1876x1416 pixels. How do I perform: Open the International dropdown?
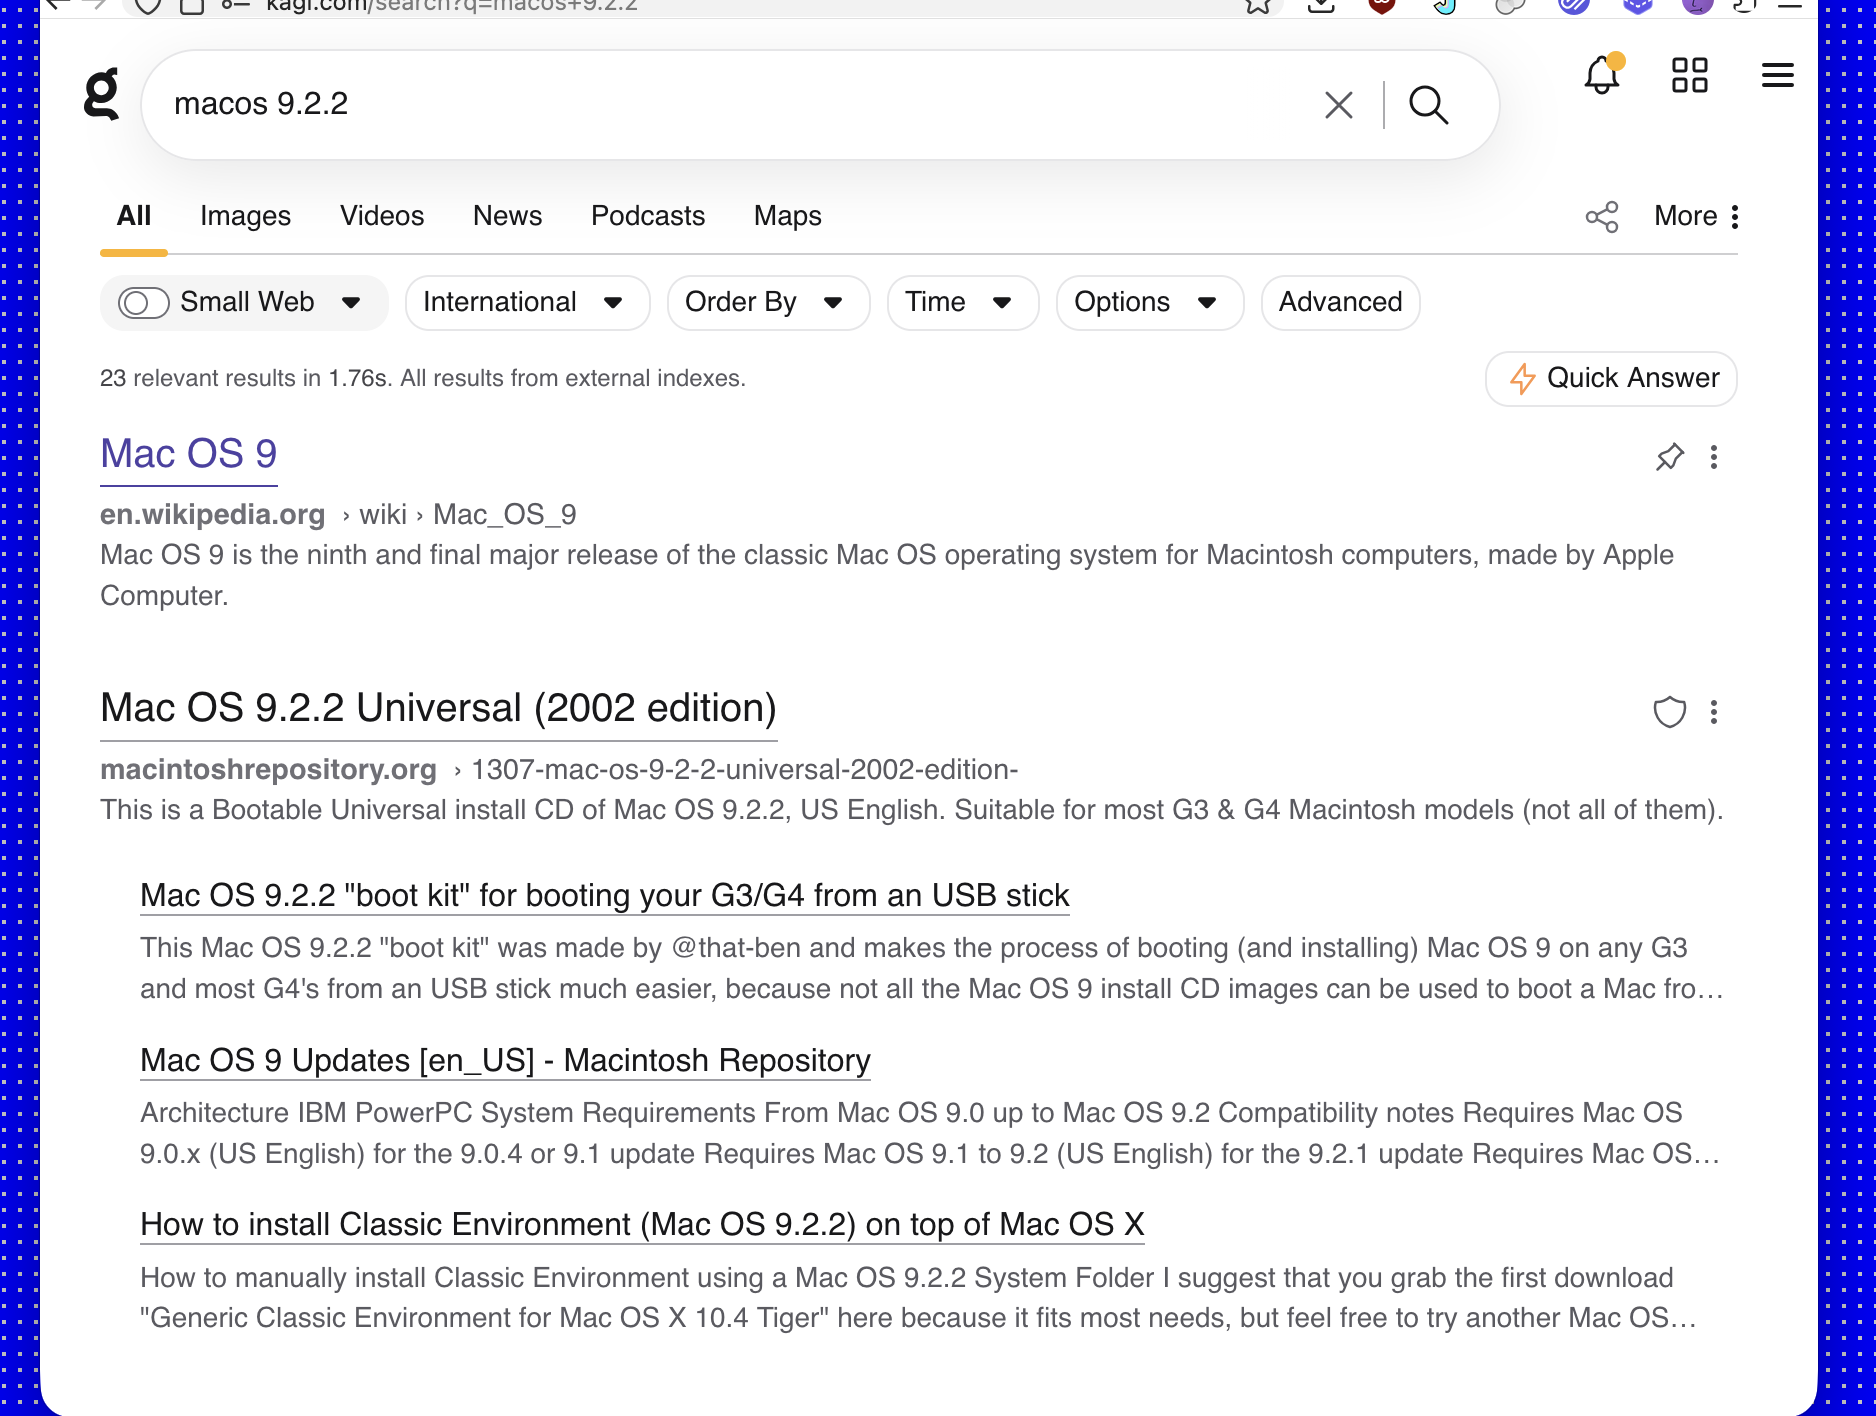point(527,302)
